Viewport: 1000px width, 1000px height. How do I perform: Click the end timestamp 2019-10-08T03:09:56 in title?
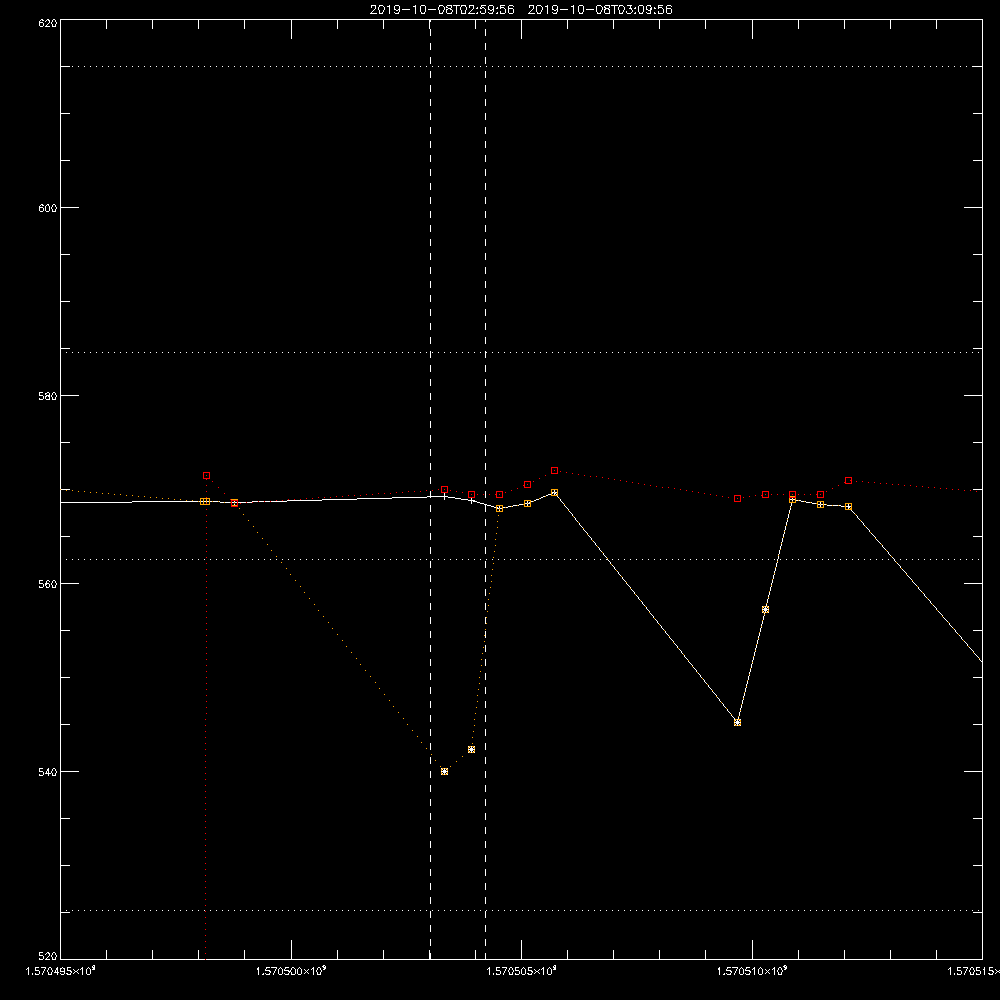pos(600,10)
